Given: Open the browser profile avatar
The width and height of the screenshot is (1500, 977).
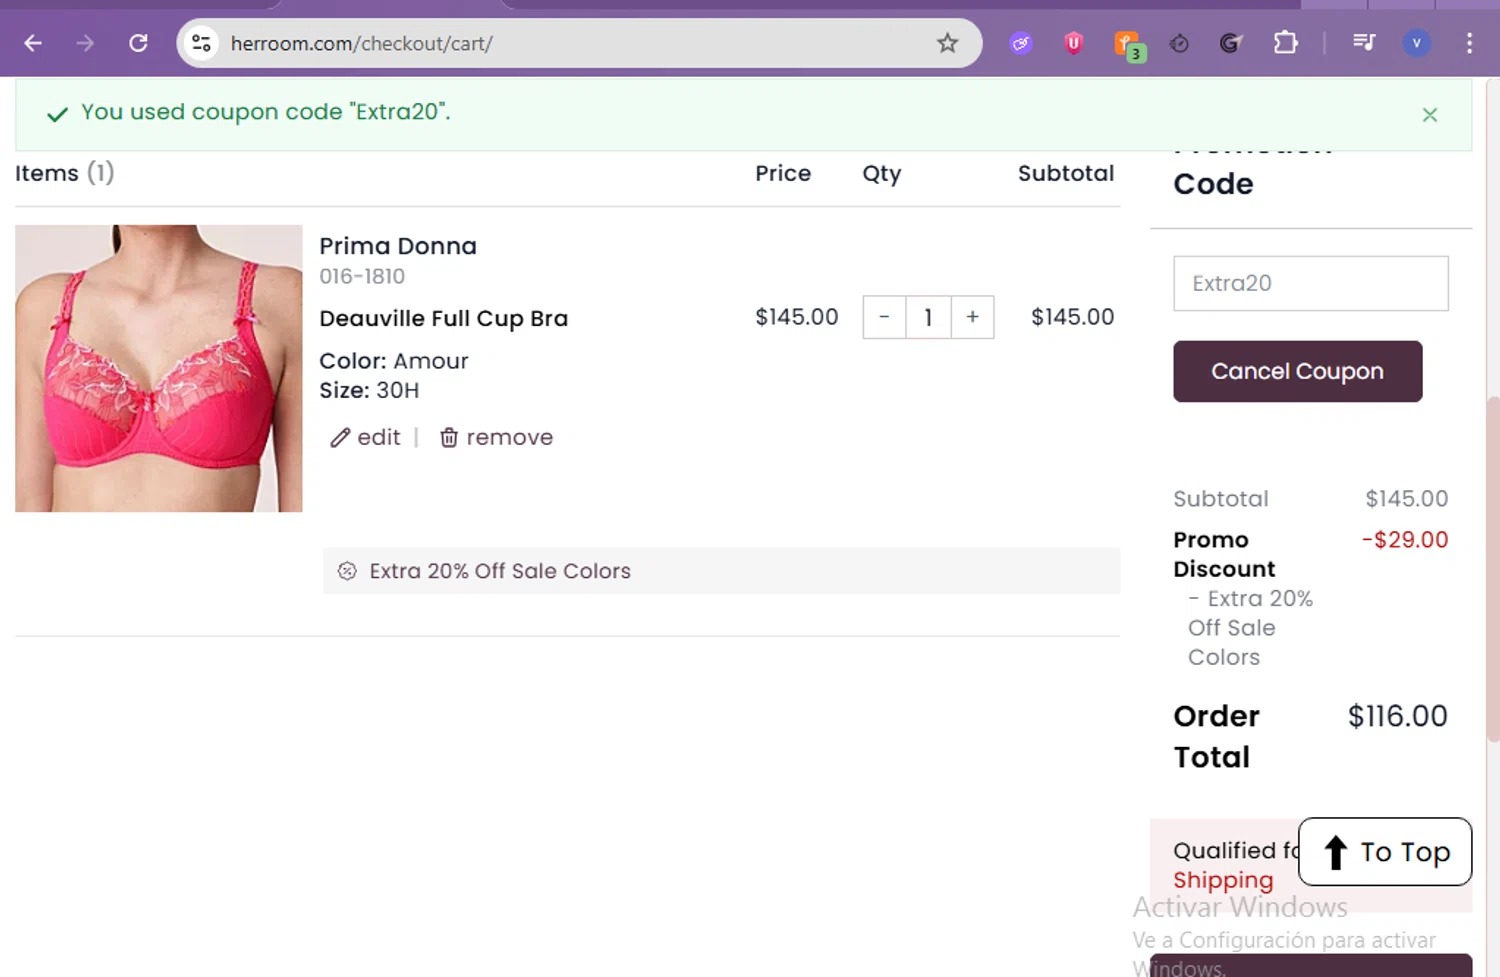Looking at the screenshot, I should [1416, 43].
